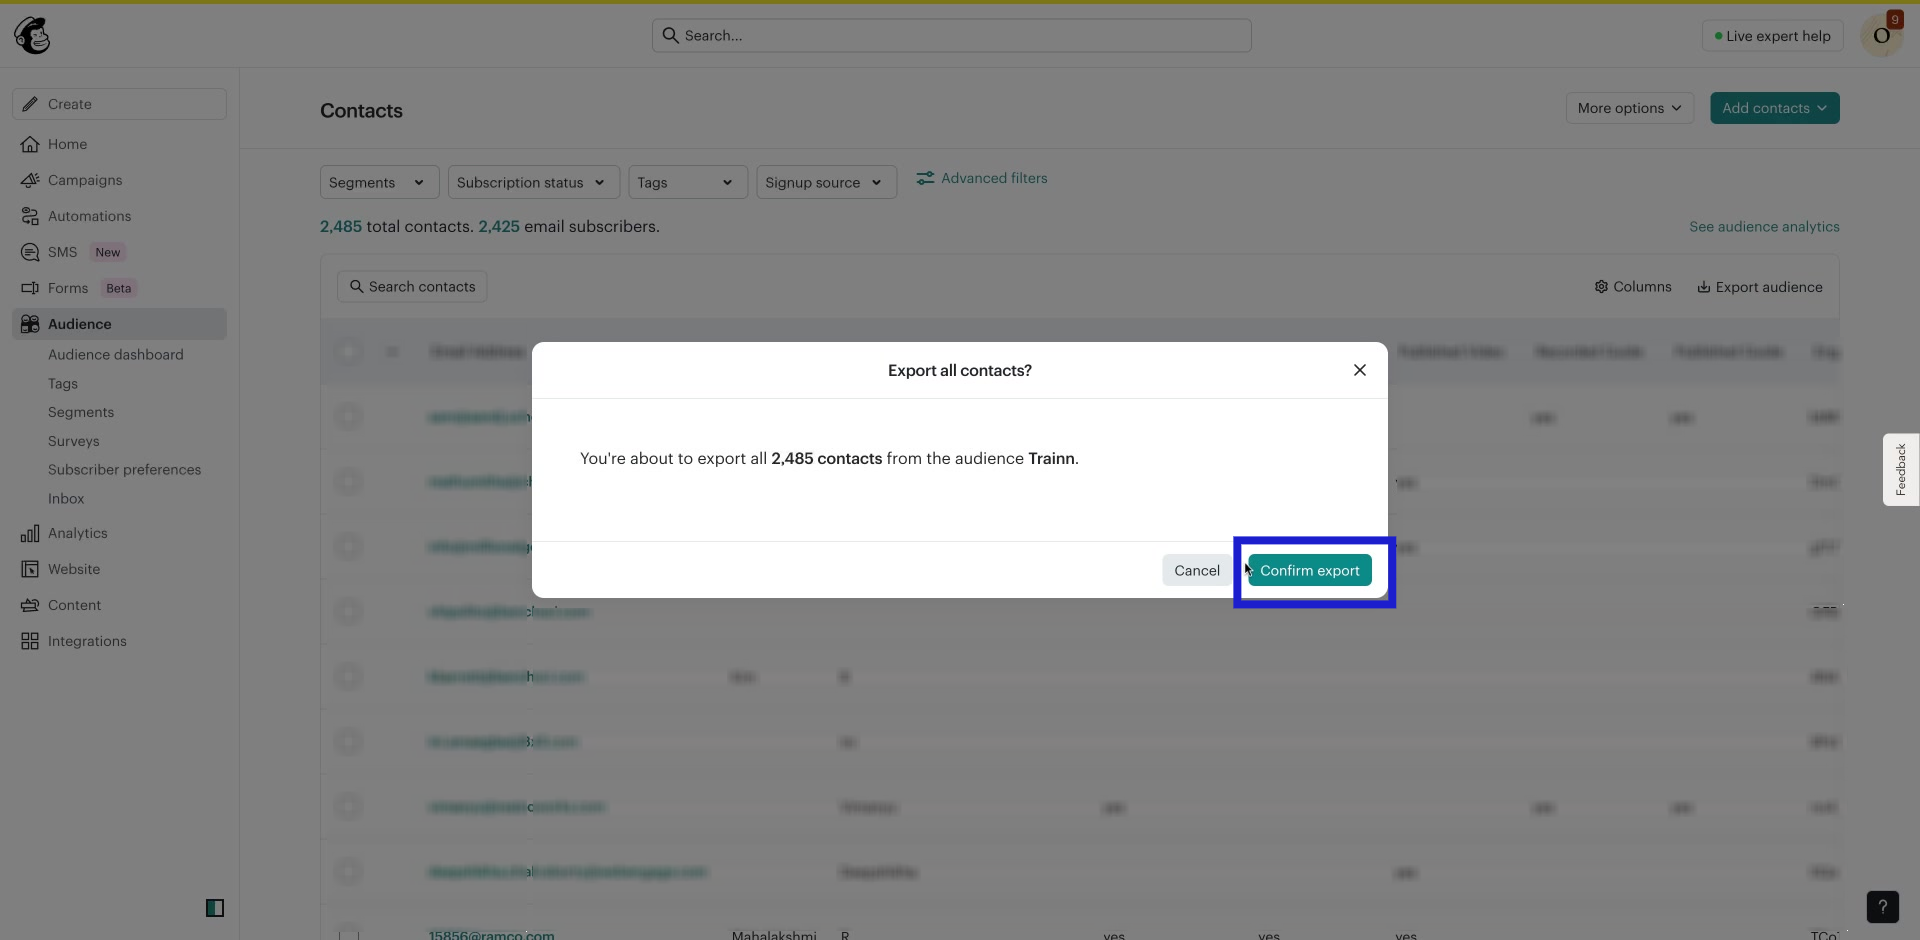Select the checkbox beside 15856@ramco.com

(348, 934)
